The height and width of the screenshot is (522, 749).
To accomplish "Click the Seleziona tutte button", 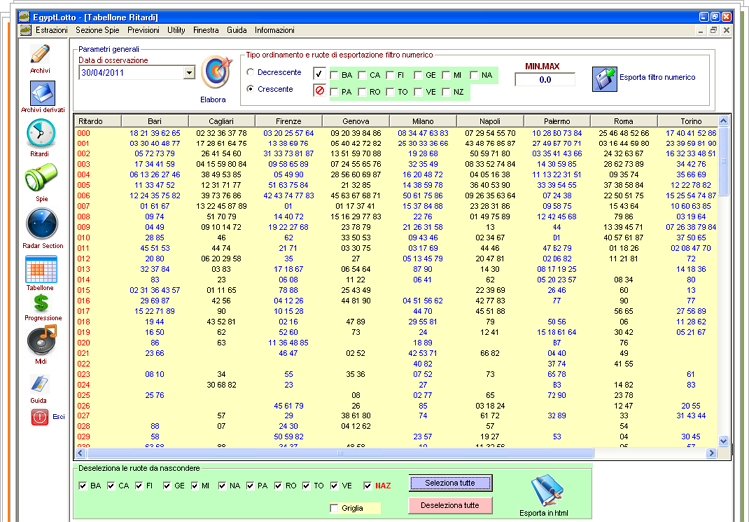I will point(450,483).
